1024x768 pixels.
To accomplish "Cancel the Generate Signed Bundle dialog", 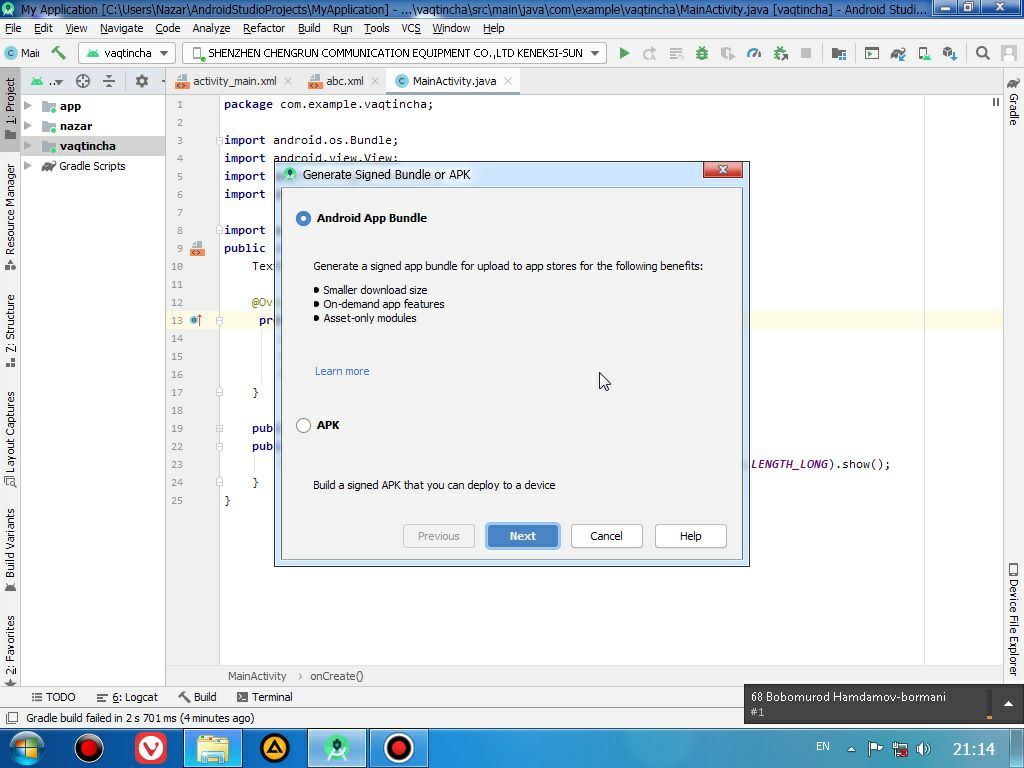I will 606,536.
